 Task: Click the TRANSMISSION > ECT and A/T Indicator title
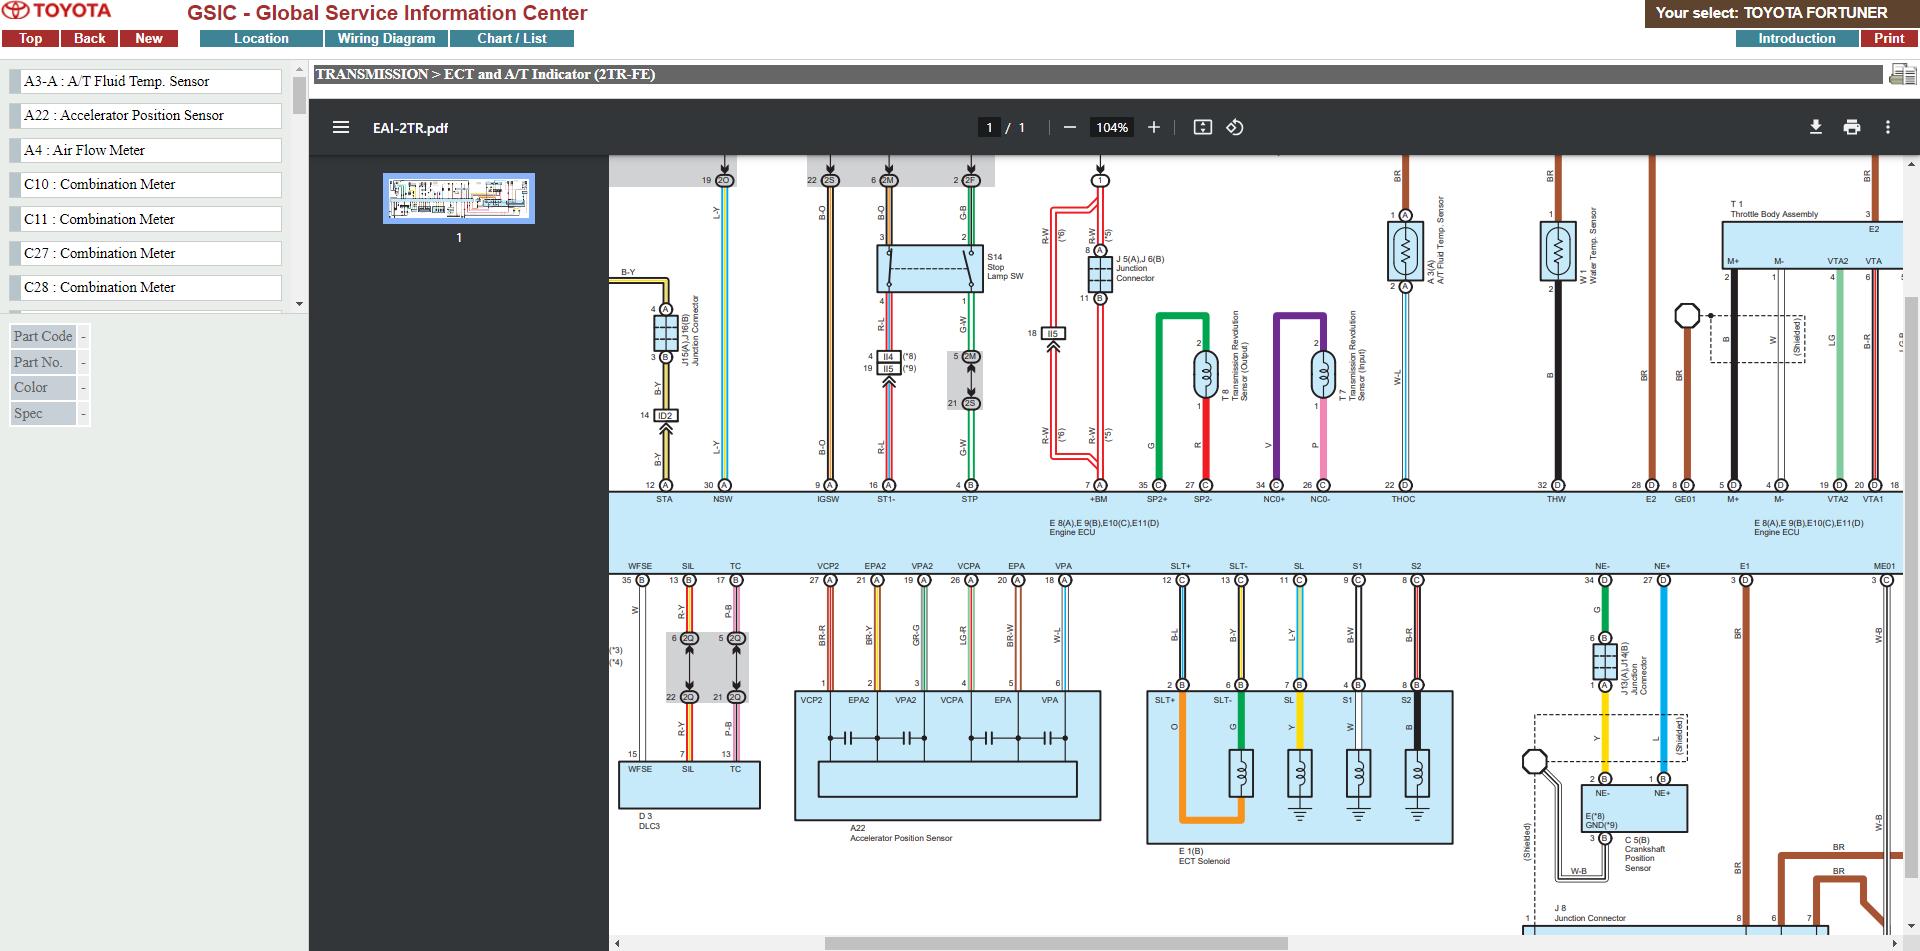[x=485, y=74]
